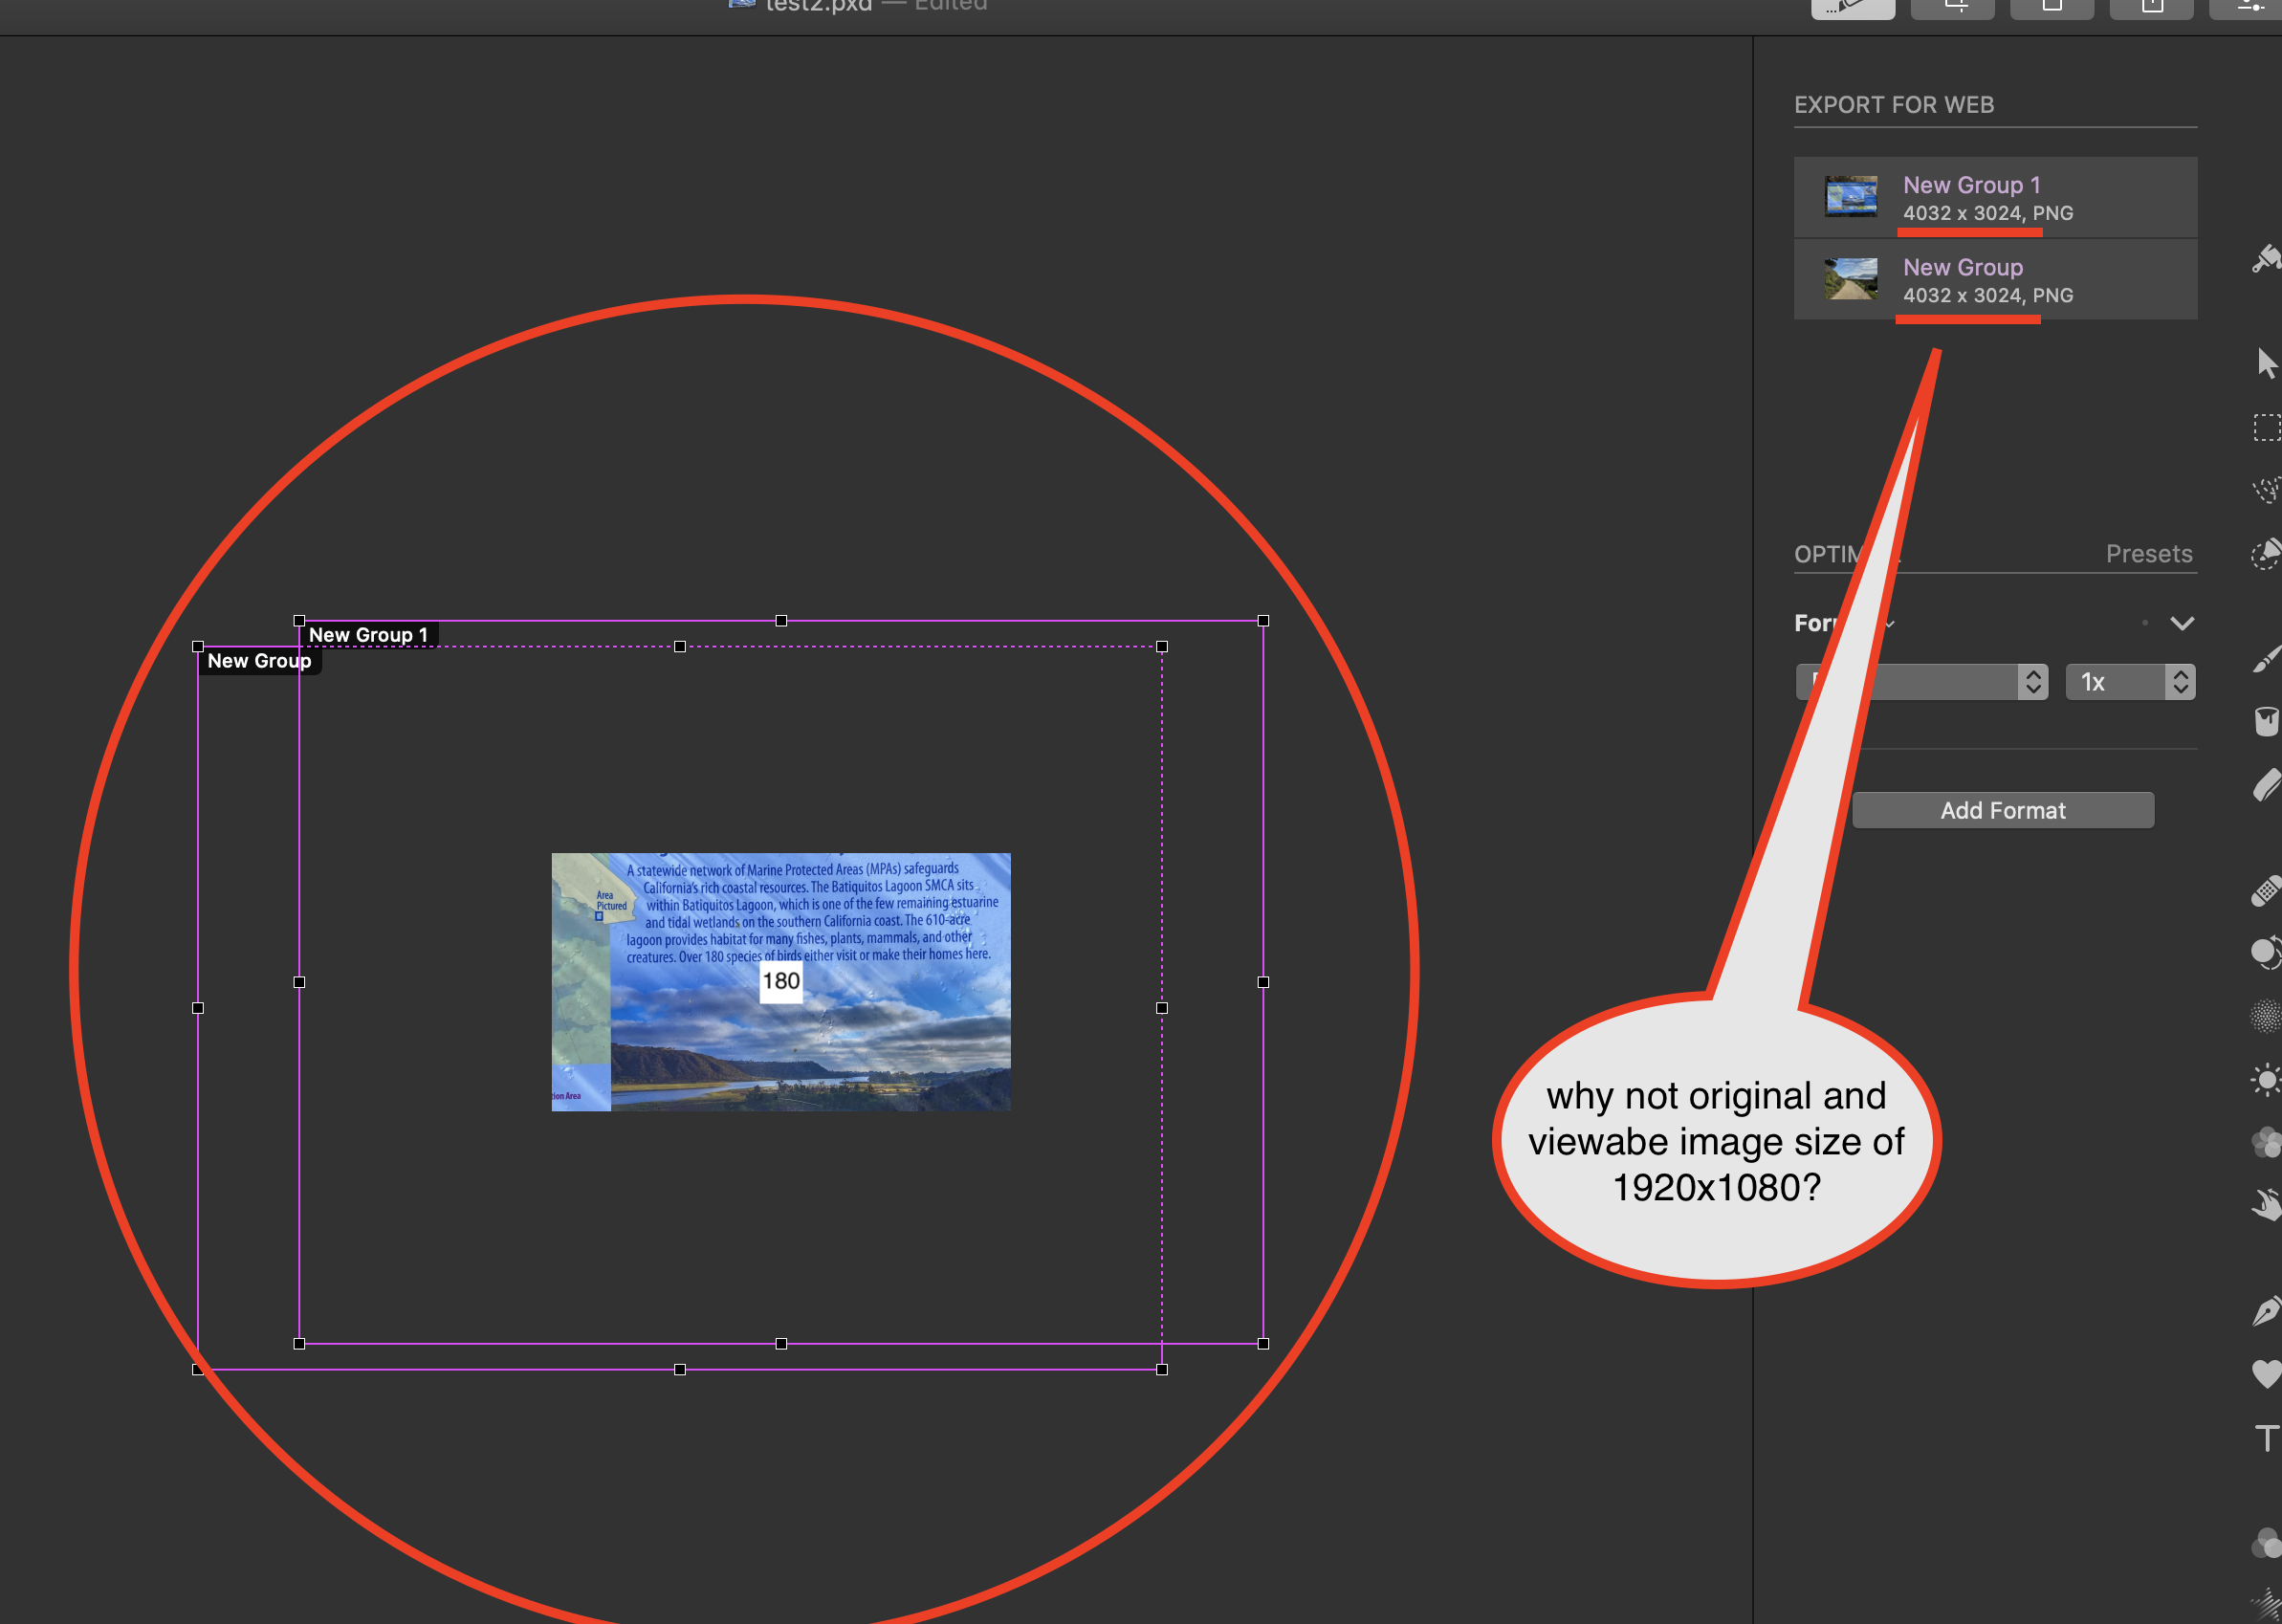Click the Add Format button
Viewport: 2282px width, 1624px height.
(2003, 810)
